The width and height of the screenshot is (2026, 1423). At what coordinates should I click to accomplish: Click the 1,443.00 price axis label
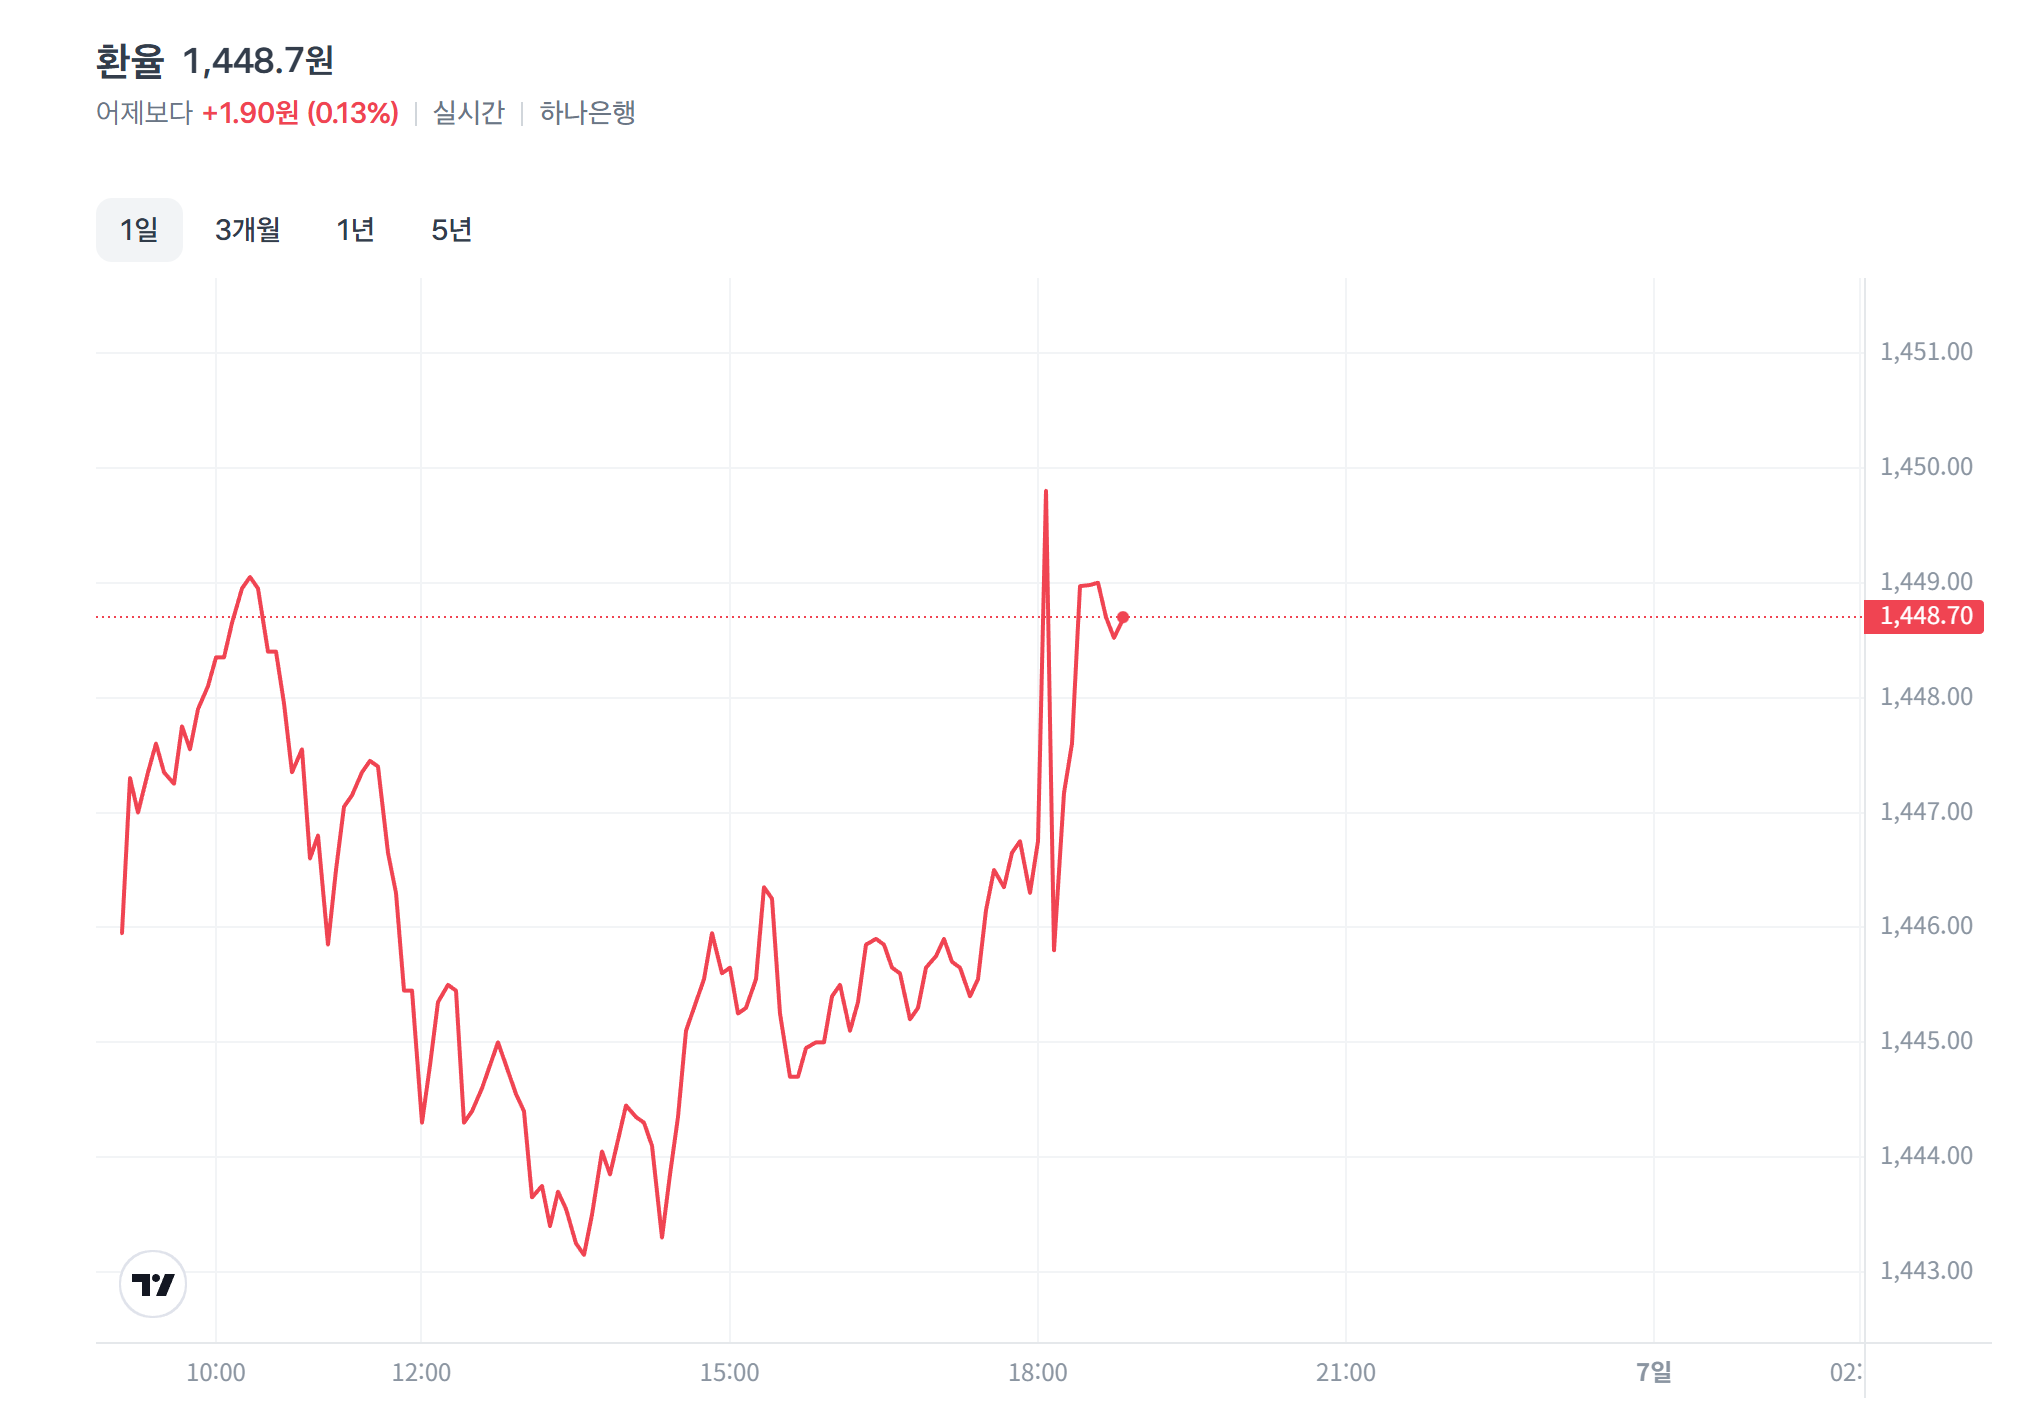click(x=1926, y=1271)
